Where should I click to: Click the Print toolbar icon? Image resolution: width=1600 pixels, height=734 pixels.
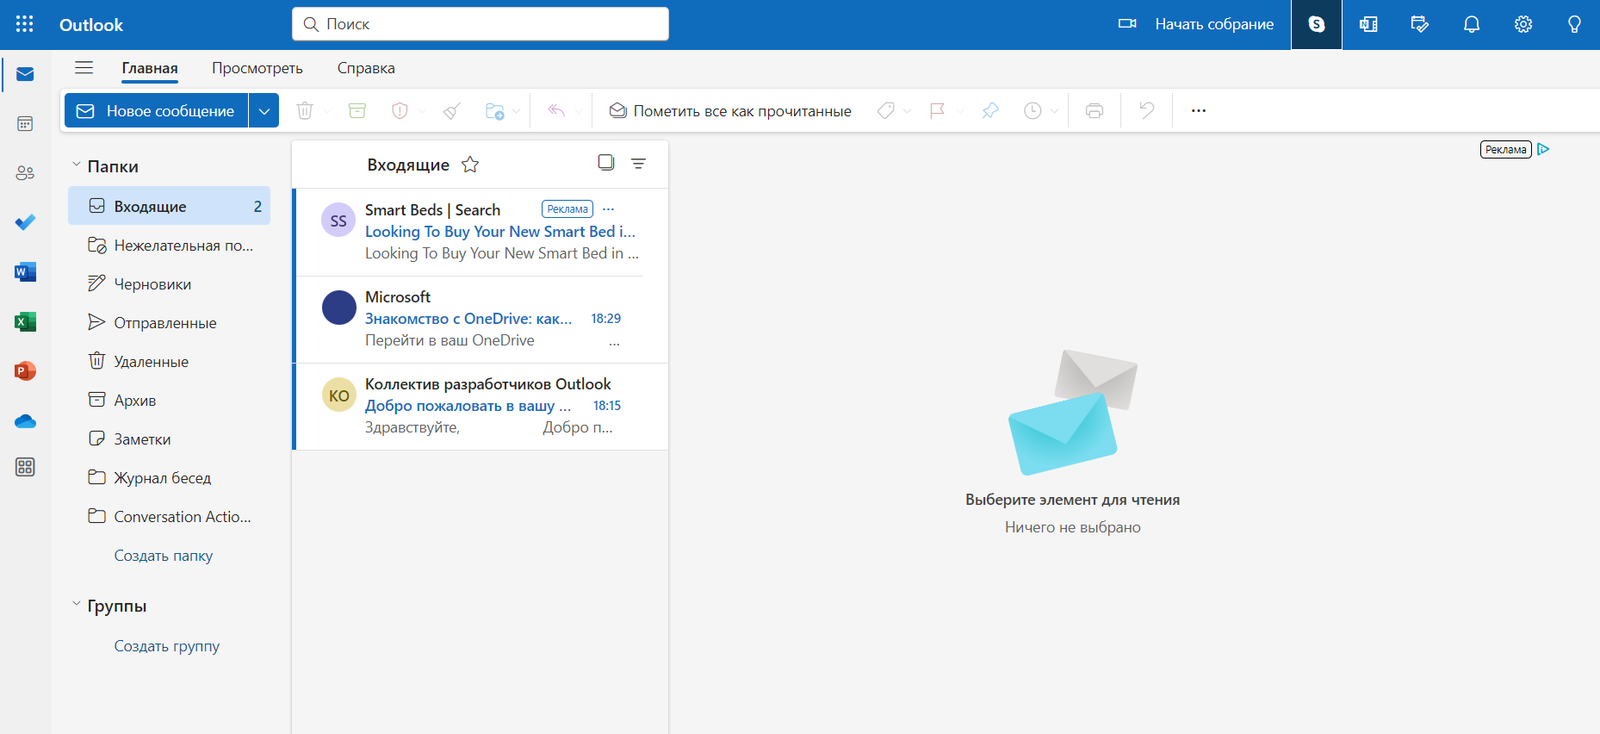1095,111
